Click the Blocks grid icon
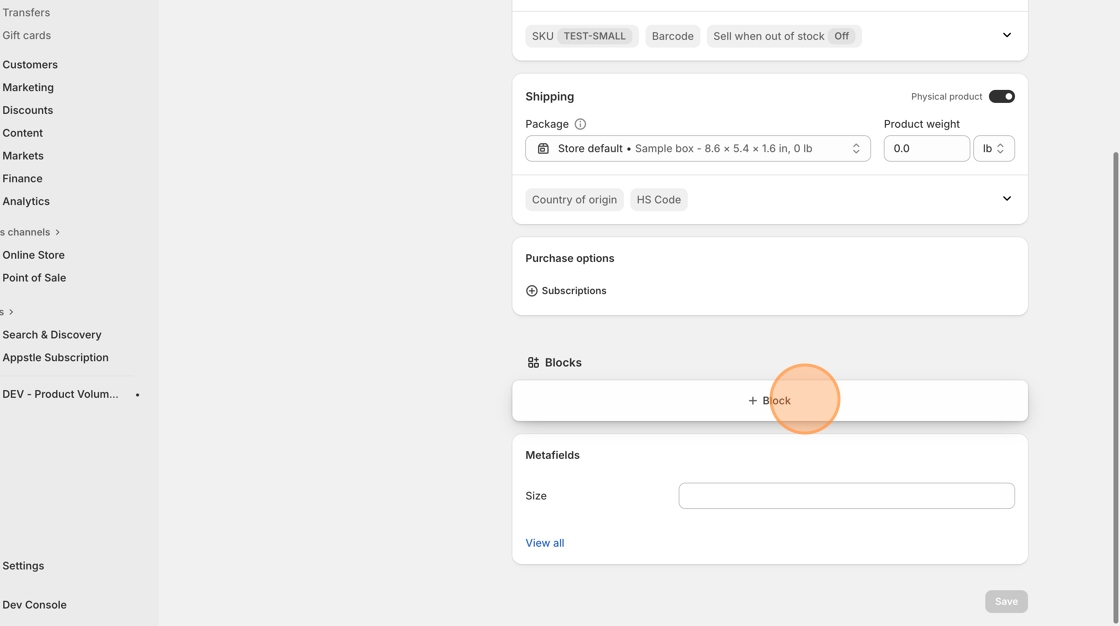 (x=533, y=363)
